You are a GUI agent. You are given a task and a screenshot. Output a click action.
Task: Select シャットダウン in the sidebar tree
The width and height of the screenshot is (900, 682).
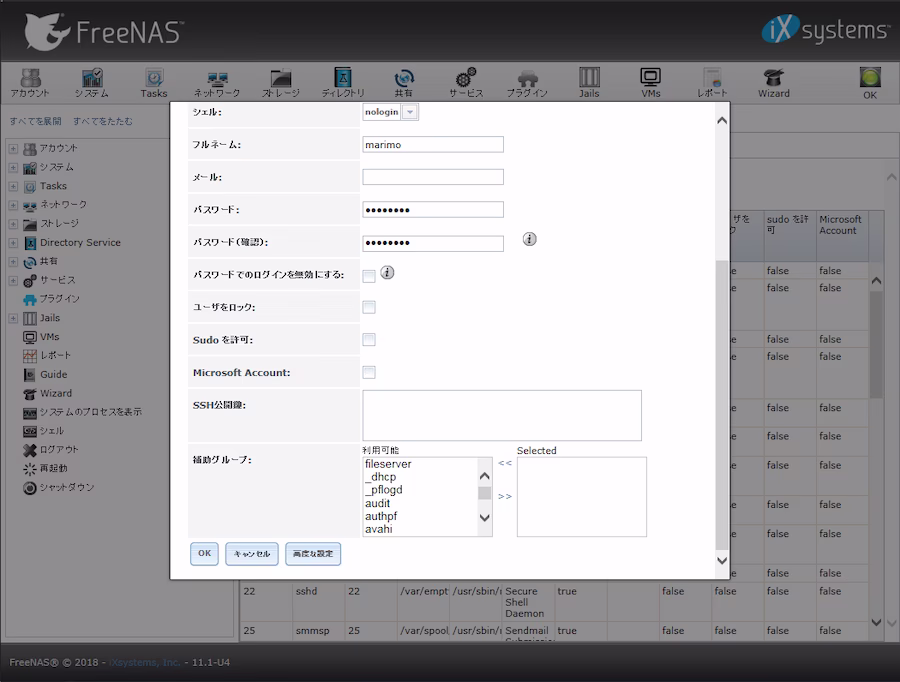tap(67, 487)
